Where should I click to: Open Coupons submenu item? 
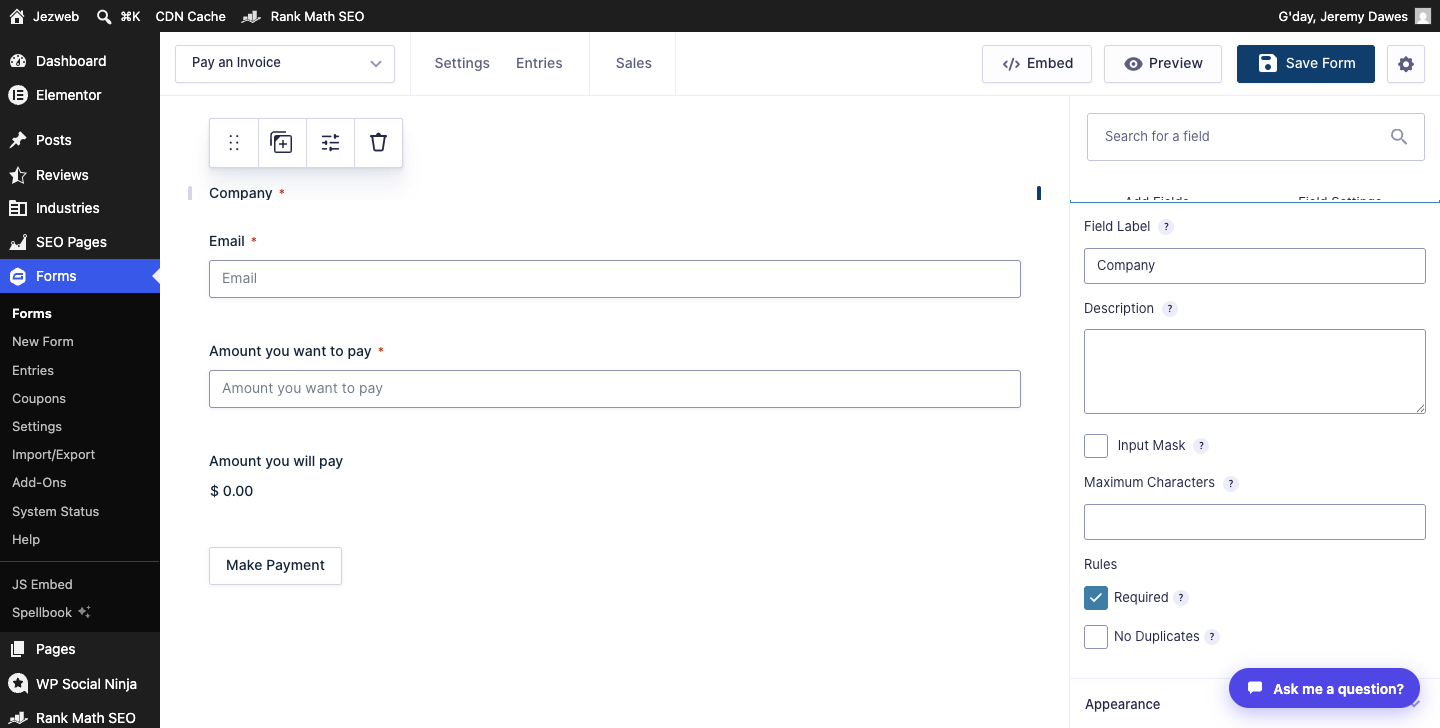point(39,398)
